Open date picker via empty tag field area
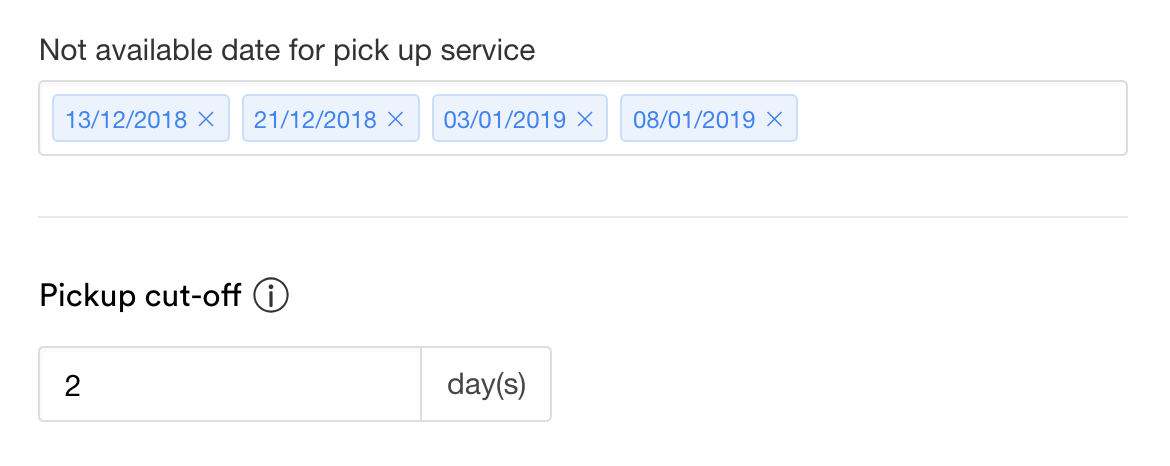1170x466 pixels. tap(961, 118)
